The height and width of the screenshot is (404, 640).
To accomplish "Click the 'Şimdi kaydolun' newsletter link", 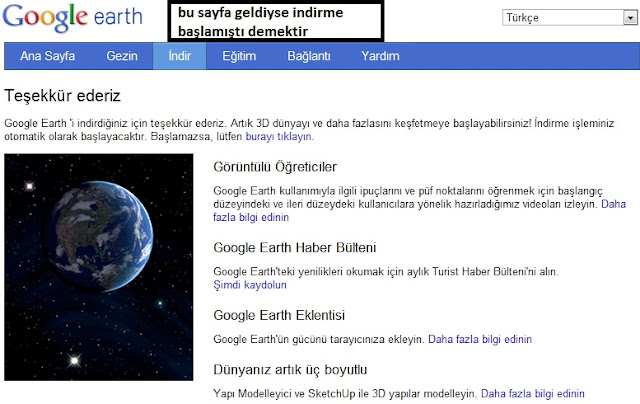I will coord(250,285).
